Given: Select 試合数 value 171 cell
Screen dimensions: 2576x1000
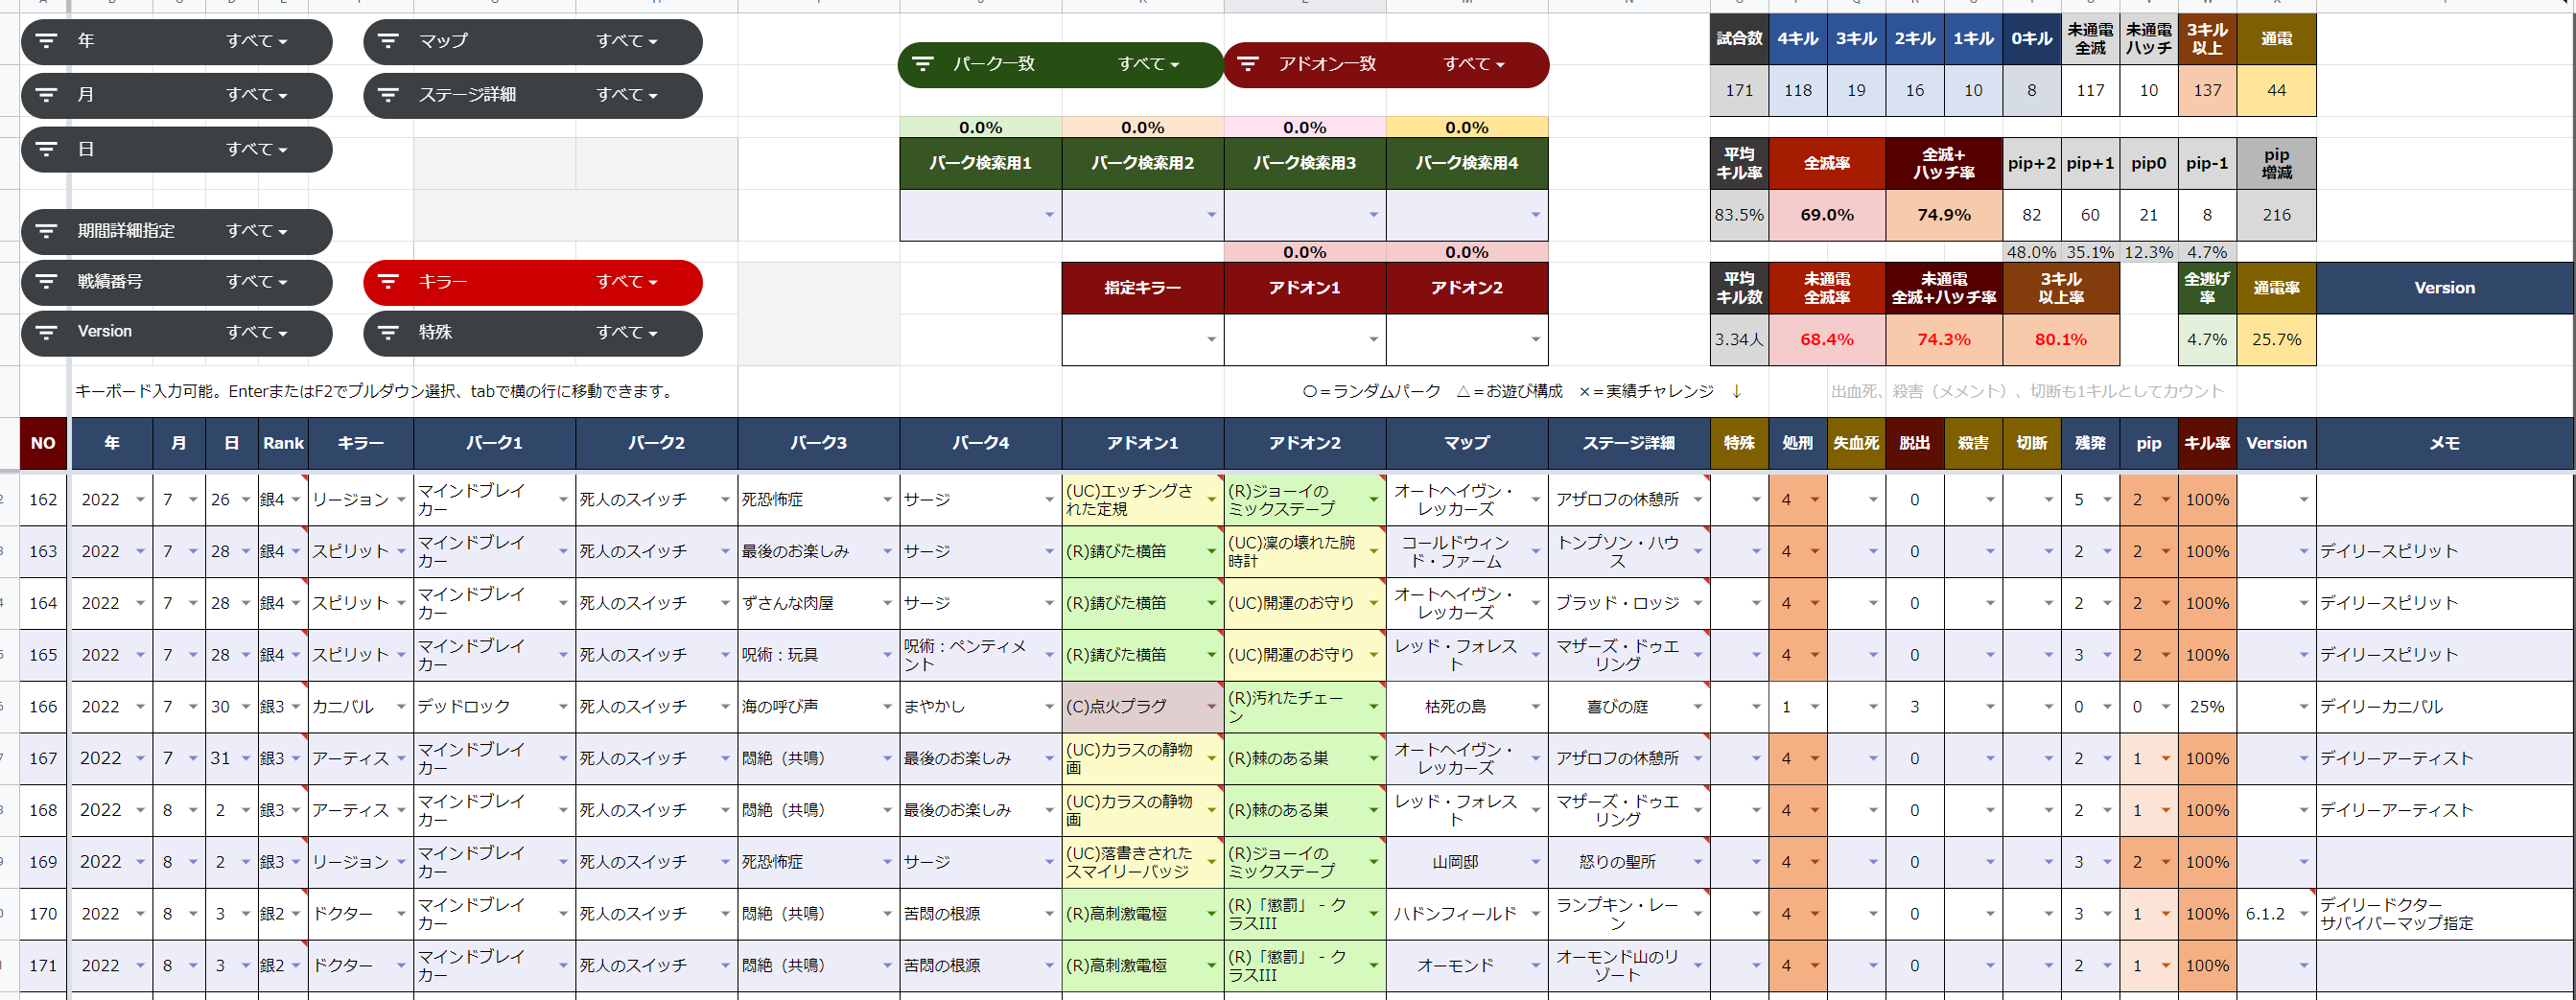Looking at the screenshot, I should click(1739, 90).
